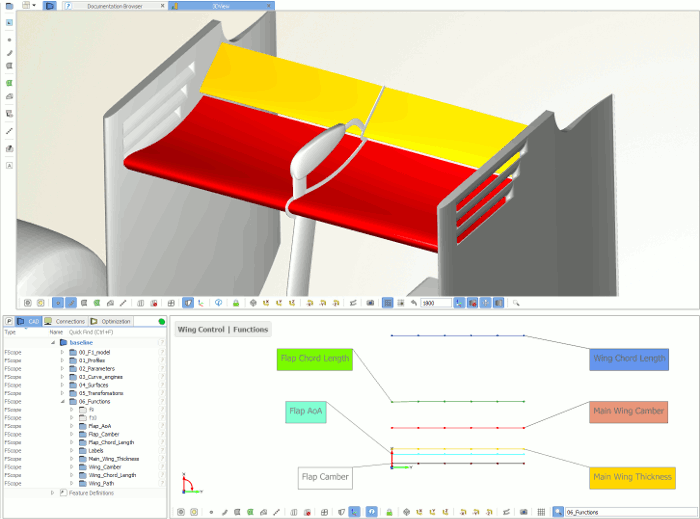Click the green surface tool icon

pos(9,82)
